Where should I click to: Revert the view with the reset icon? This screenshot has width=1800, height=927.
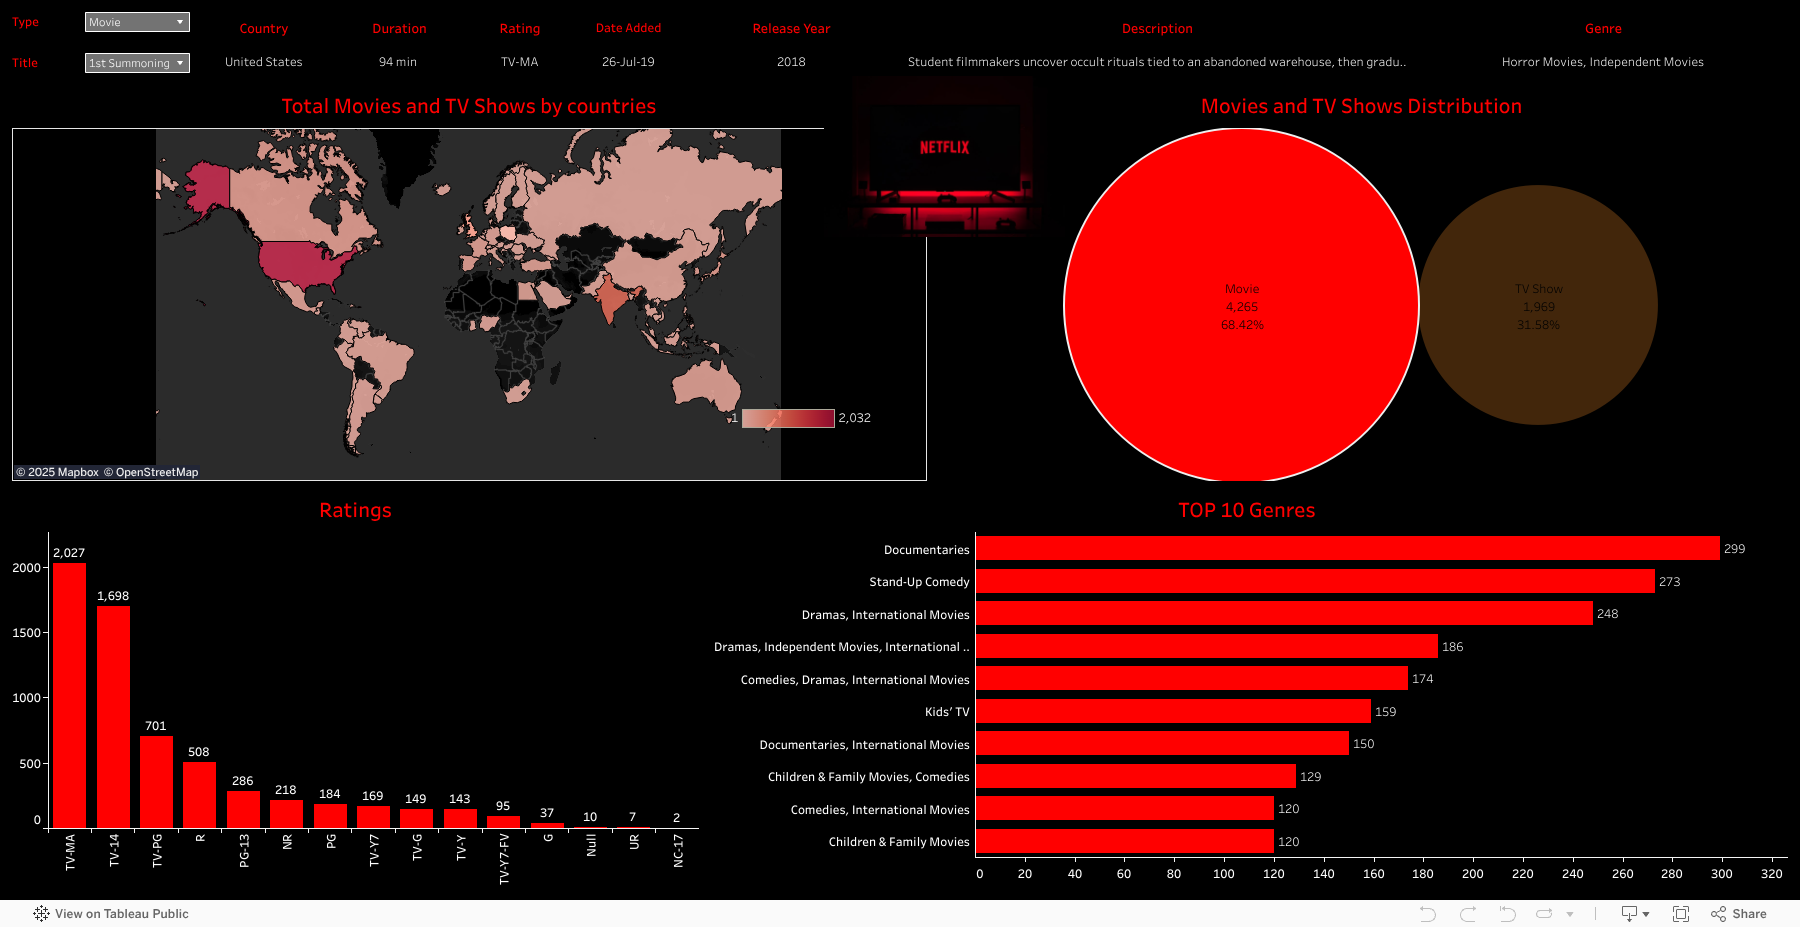coord(1507,914)
